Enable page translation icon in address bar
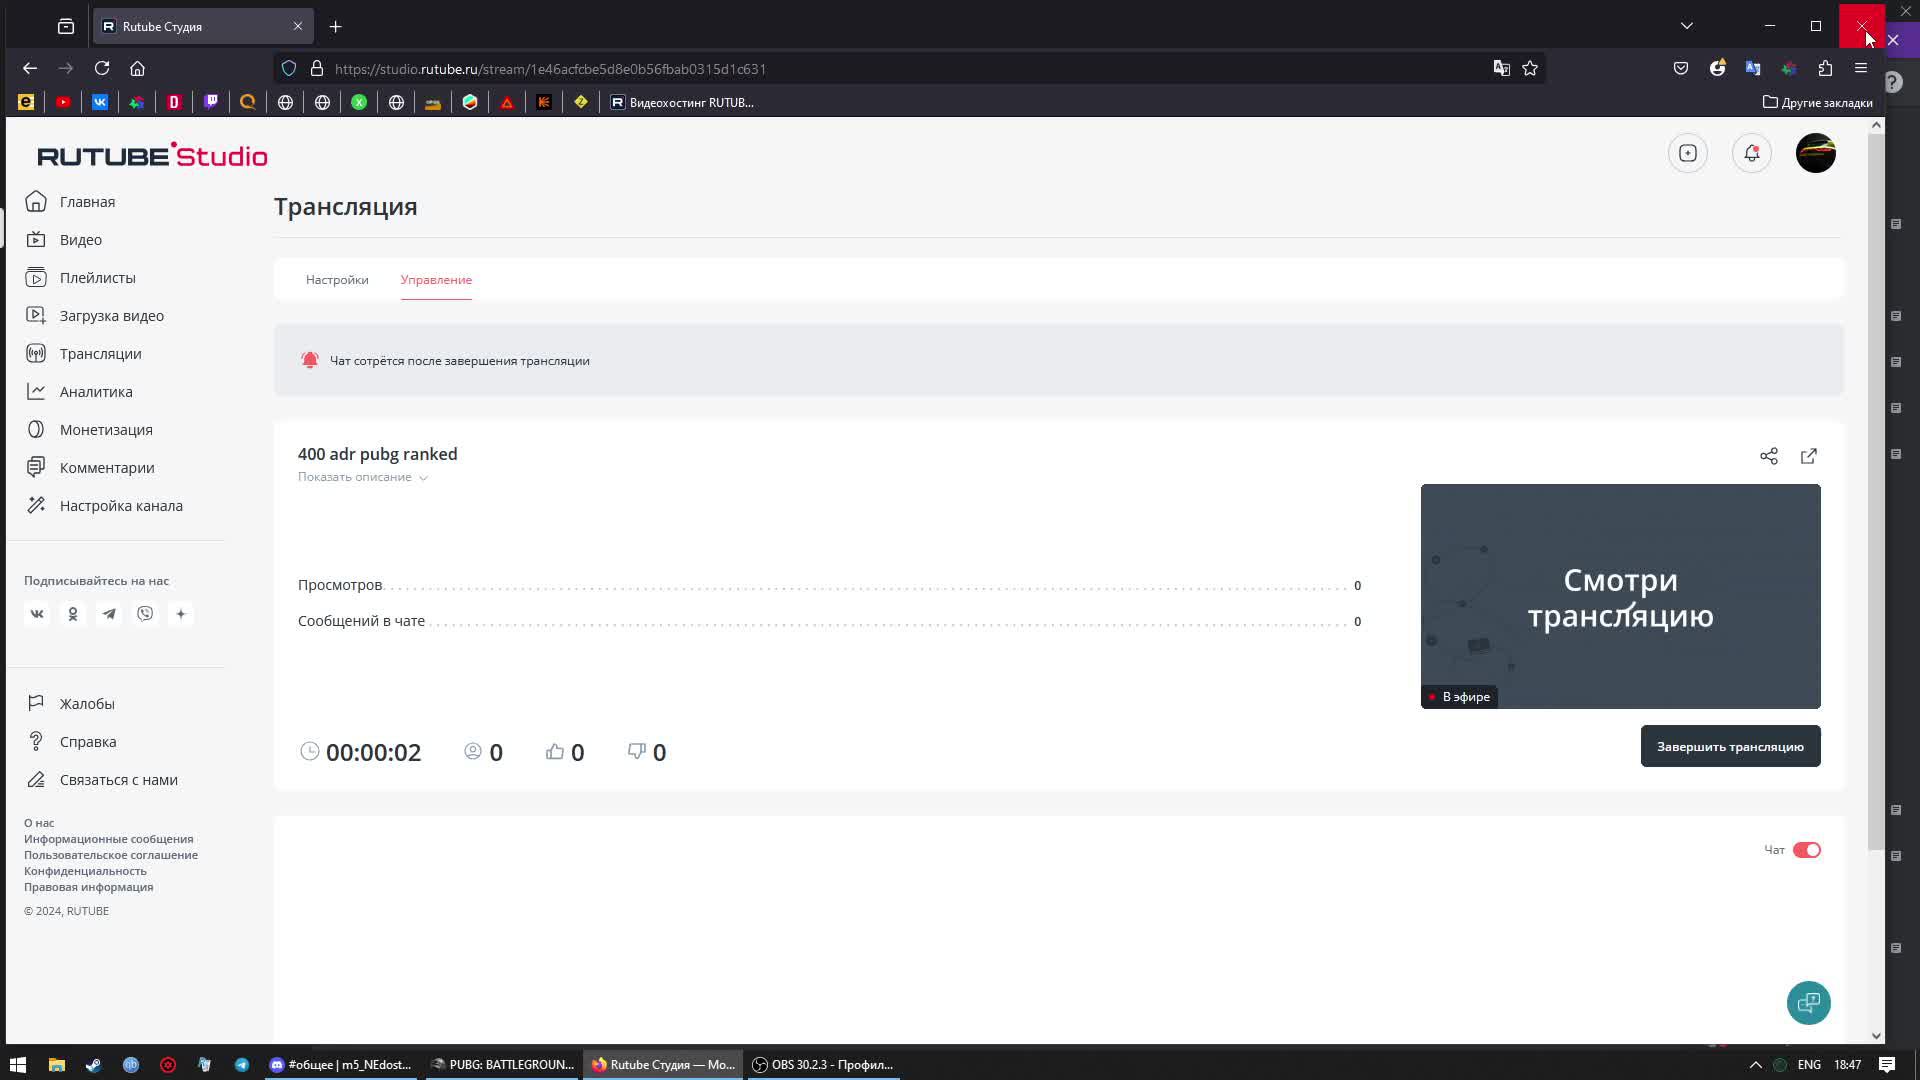This screenshot has height=1080, width=1920. [1501, 68]
